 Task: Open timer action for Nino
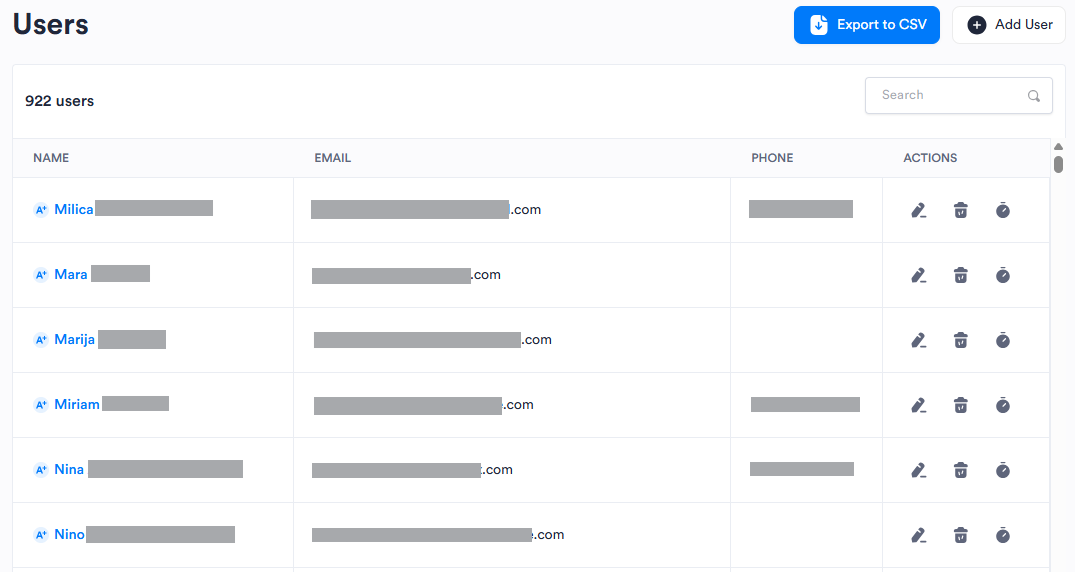(1002, 535)
